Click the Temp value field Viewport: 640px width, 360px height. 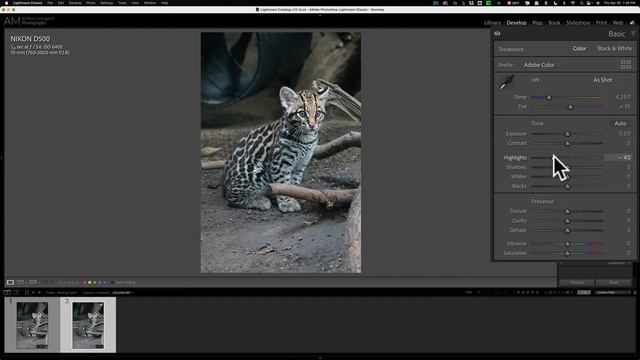(x=622, y=97)
